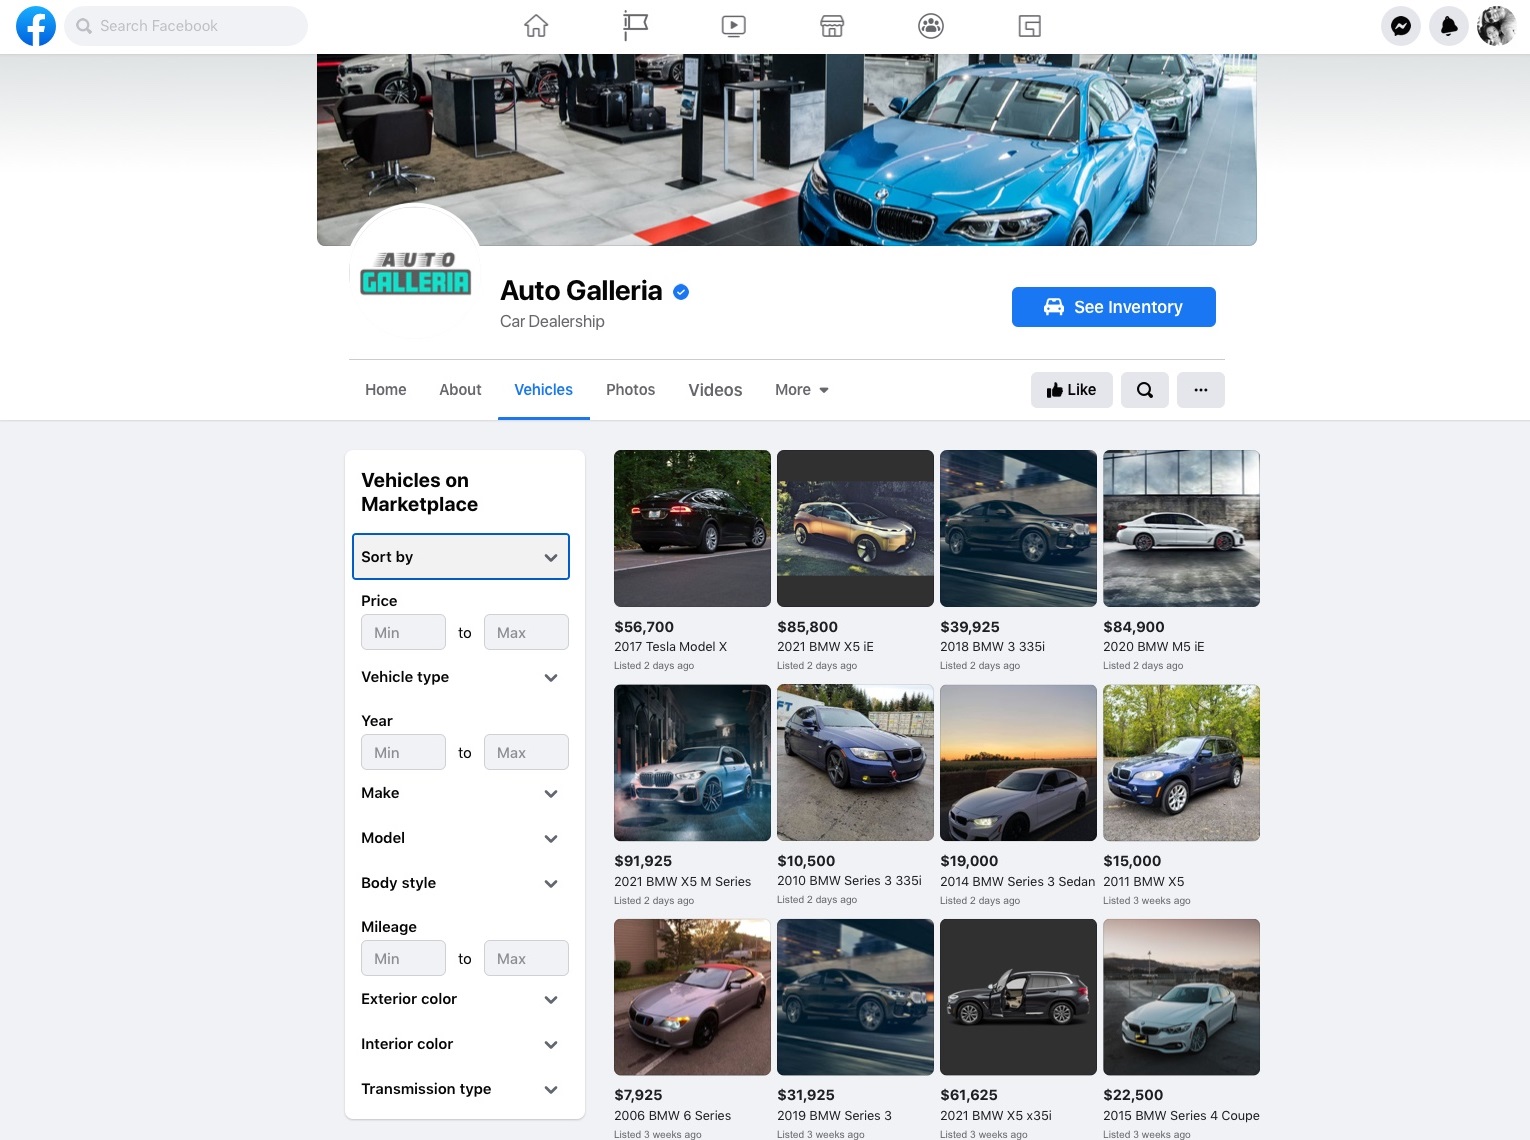Image resolution: width=1530 pixels, height=1140 pixels.
Task: Expand the Interior color filter
Action: pyautogui.click(x=461, y=1044)
